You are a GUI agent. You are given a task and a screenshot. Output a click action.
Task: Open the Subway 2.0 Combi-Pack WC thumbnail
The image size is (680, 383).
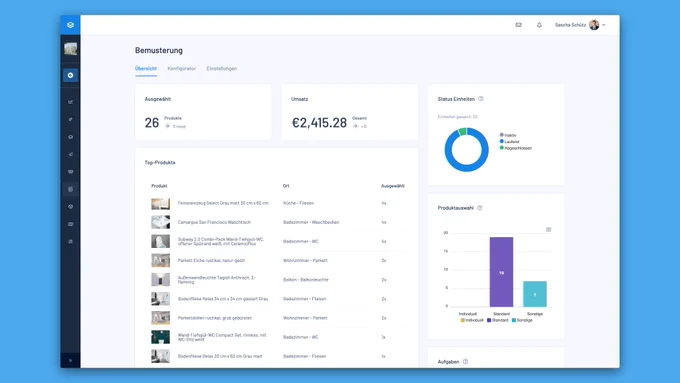coord(160,241)
